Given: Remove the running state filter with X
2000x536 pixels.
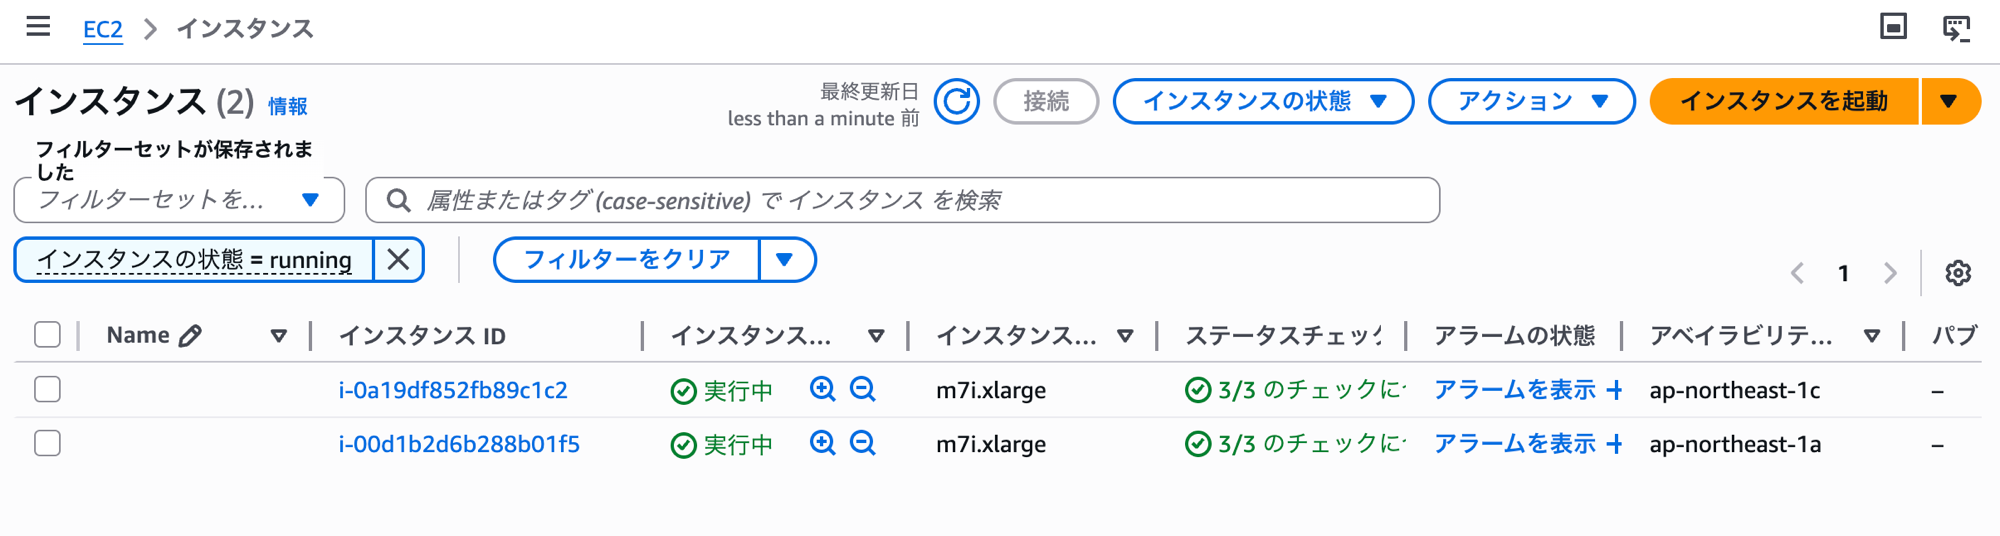Looking at the screenshot, I should 398,260.
